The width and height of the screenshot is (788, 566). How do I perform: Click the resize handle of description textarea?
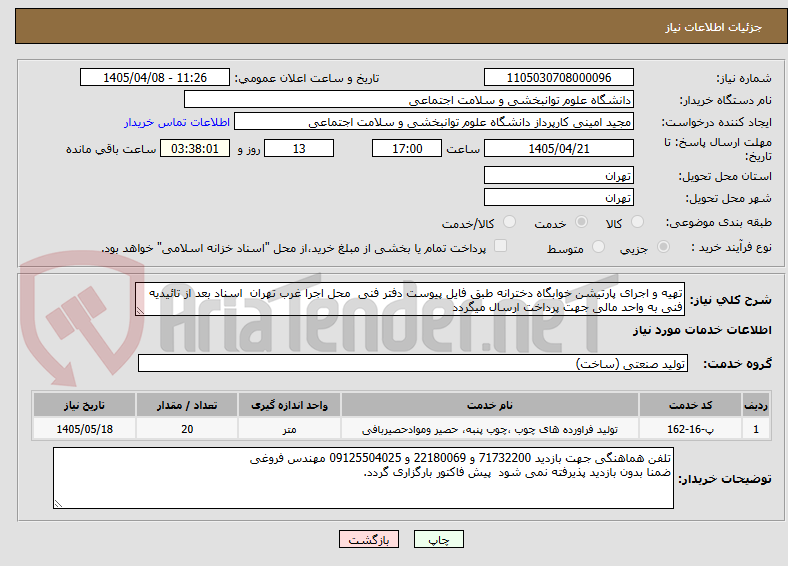[x=140, y=312]
